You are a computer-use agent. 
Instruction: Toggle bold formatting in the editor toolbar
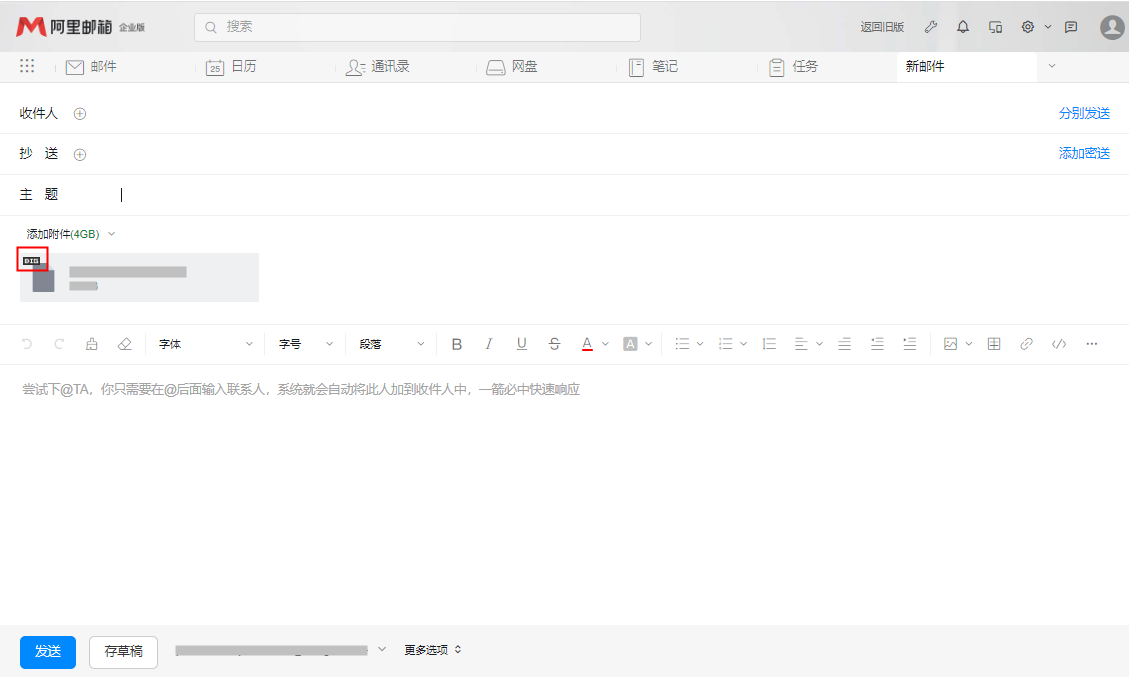[x=457, y=344]
